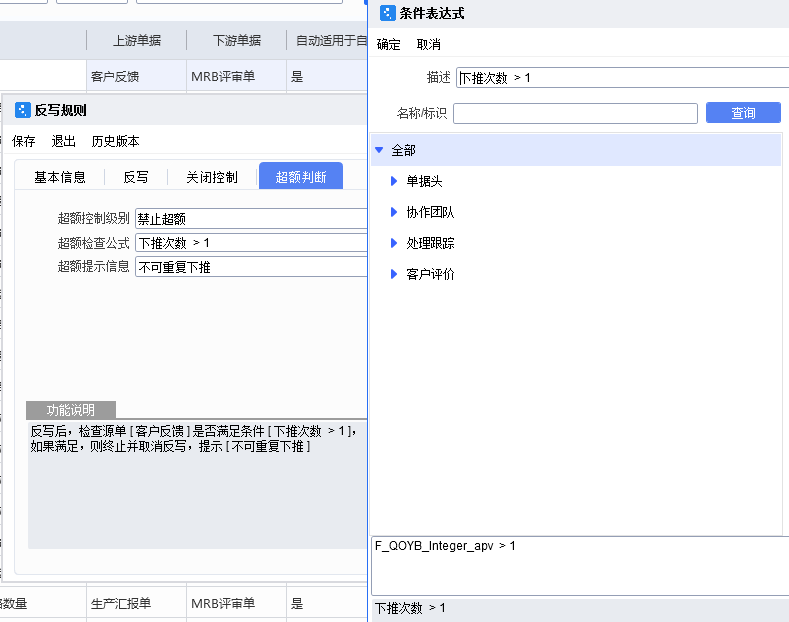The image size is (789, 622).
Task: Click 取消 to cancel the expression dialog
Action: [429, 44]
